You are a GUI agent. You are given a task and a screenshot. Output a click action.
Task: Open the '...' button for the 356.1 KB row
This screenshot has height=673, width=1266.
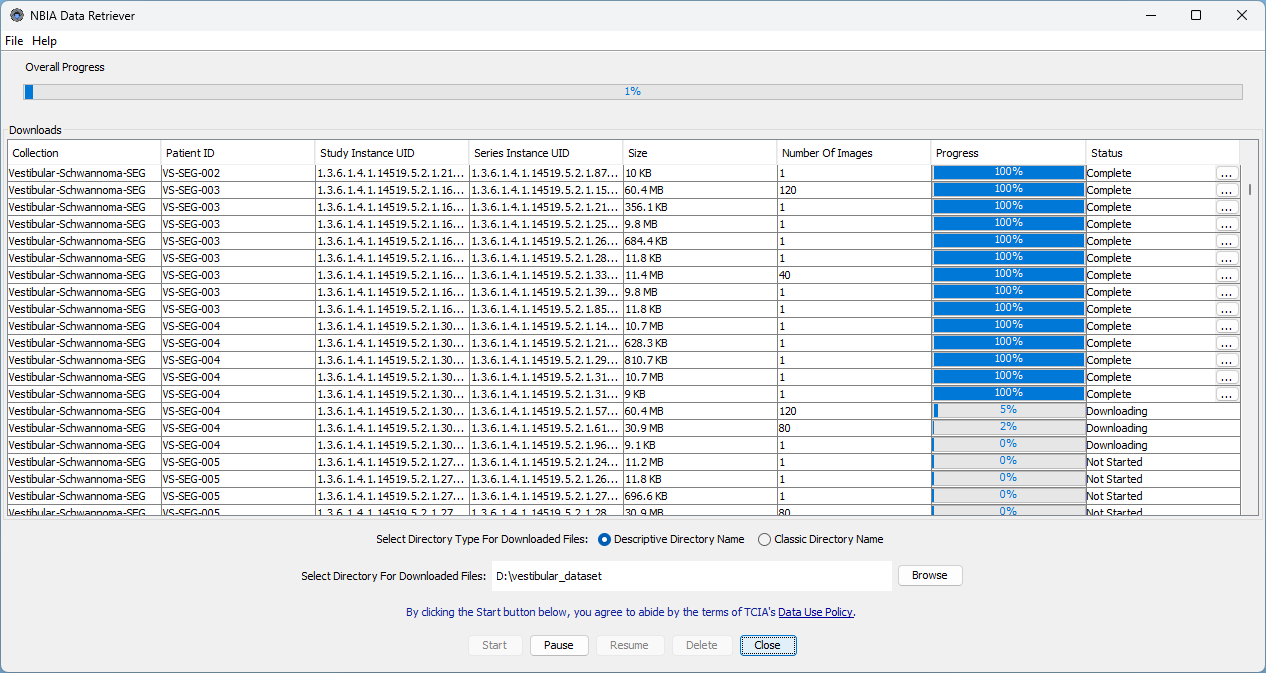[1227, 207]
